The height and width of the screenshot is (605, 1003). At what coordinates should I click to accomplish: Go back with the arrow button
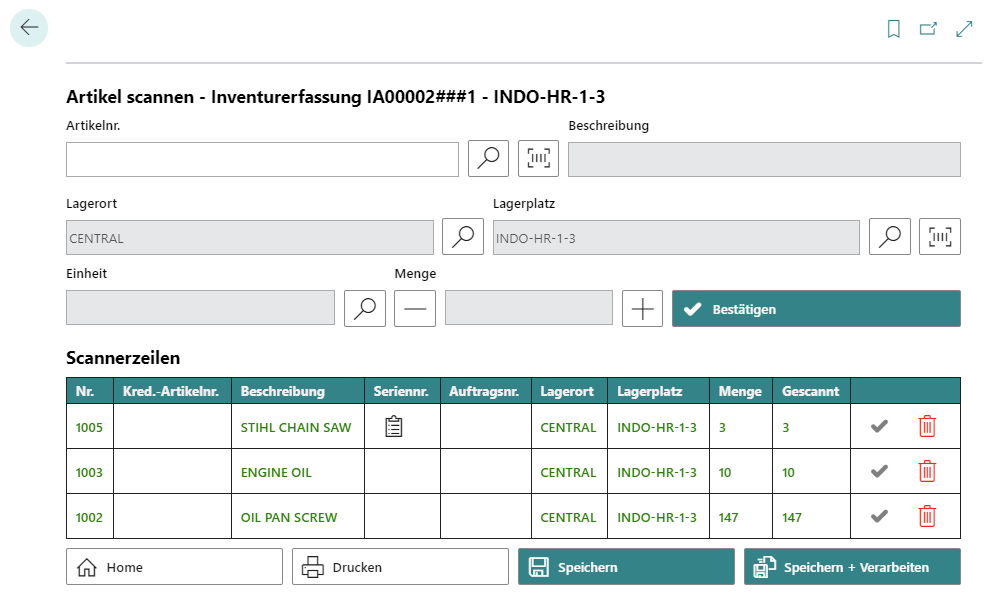tap(29, 28)
